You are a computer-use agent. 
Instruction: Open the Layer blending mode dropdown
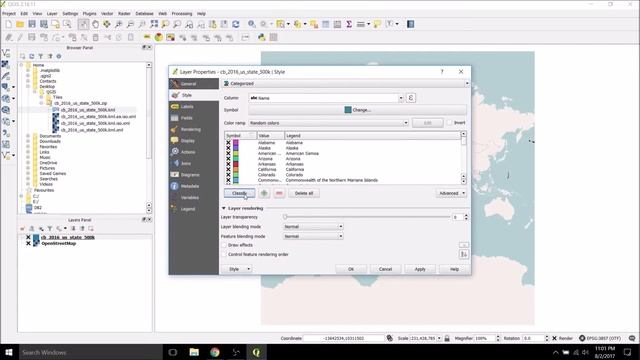(313, 227)
